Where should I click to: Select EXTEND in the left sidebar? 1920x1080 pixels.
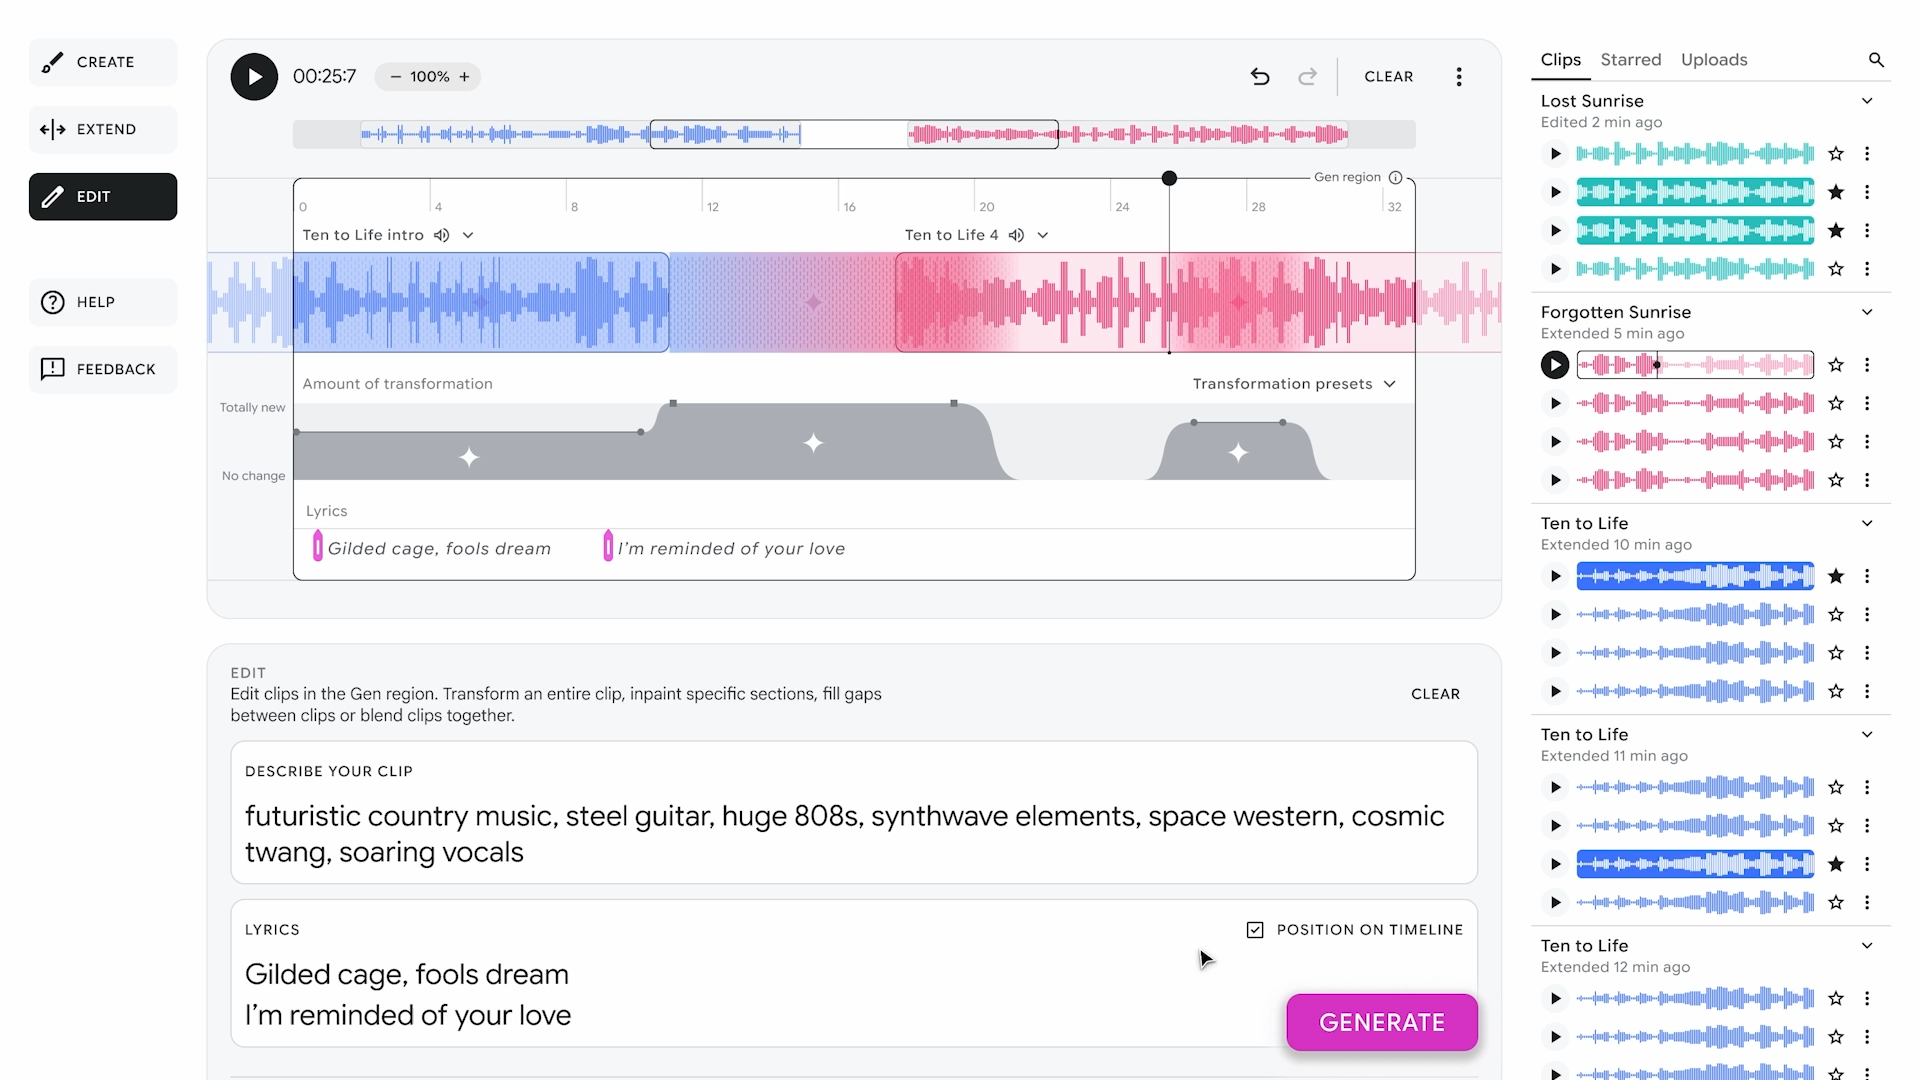click(x=103, y=129)
